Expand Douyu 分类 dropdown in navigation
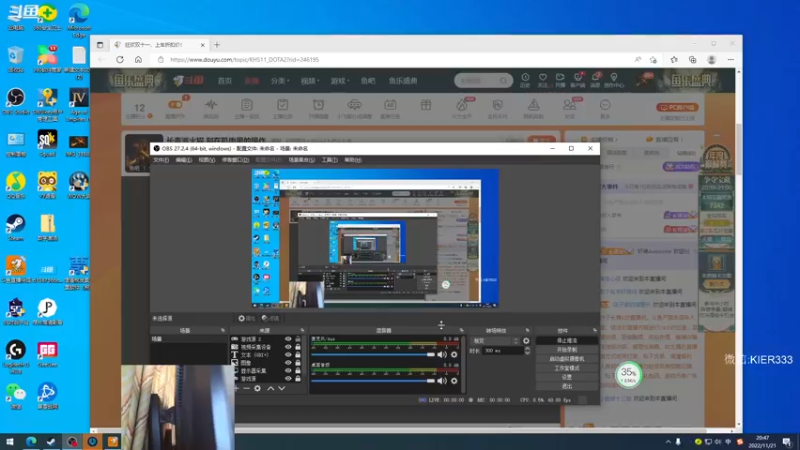 click(280, 81)
